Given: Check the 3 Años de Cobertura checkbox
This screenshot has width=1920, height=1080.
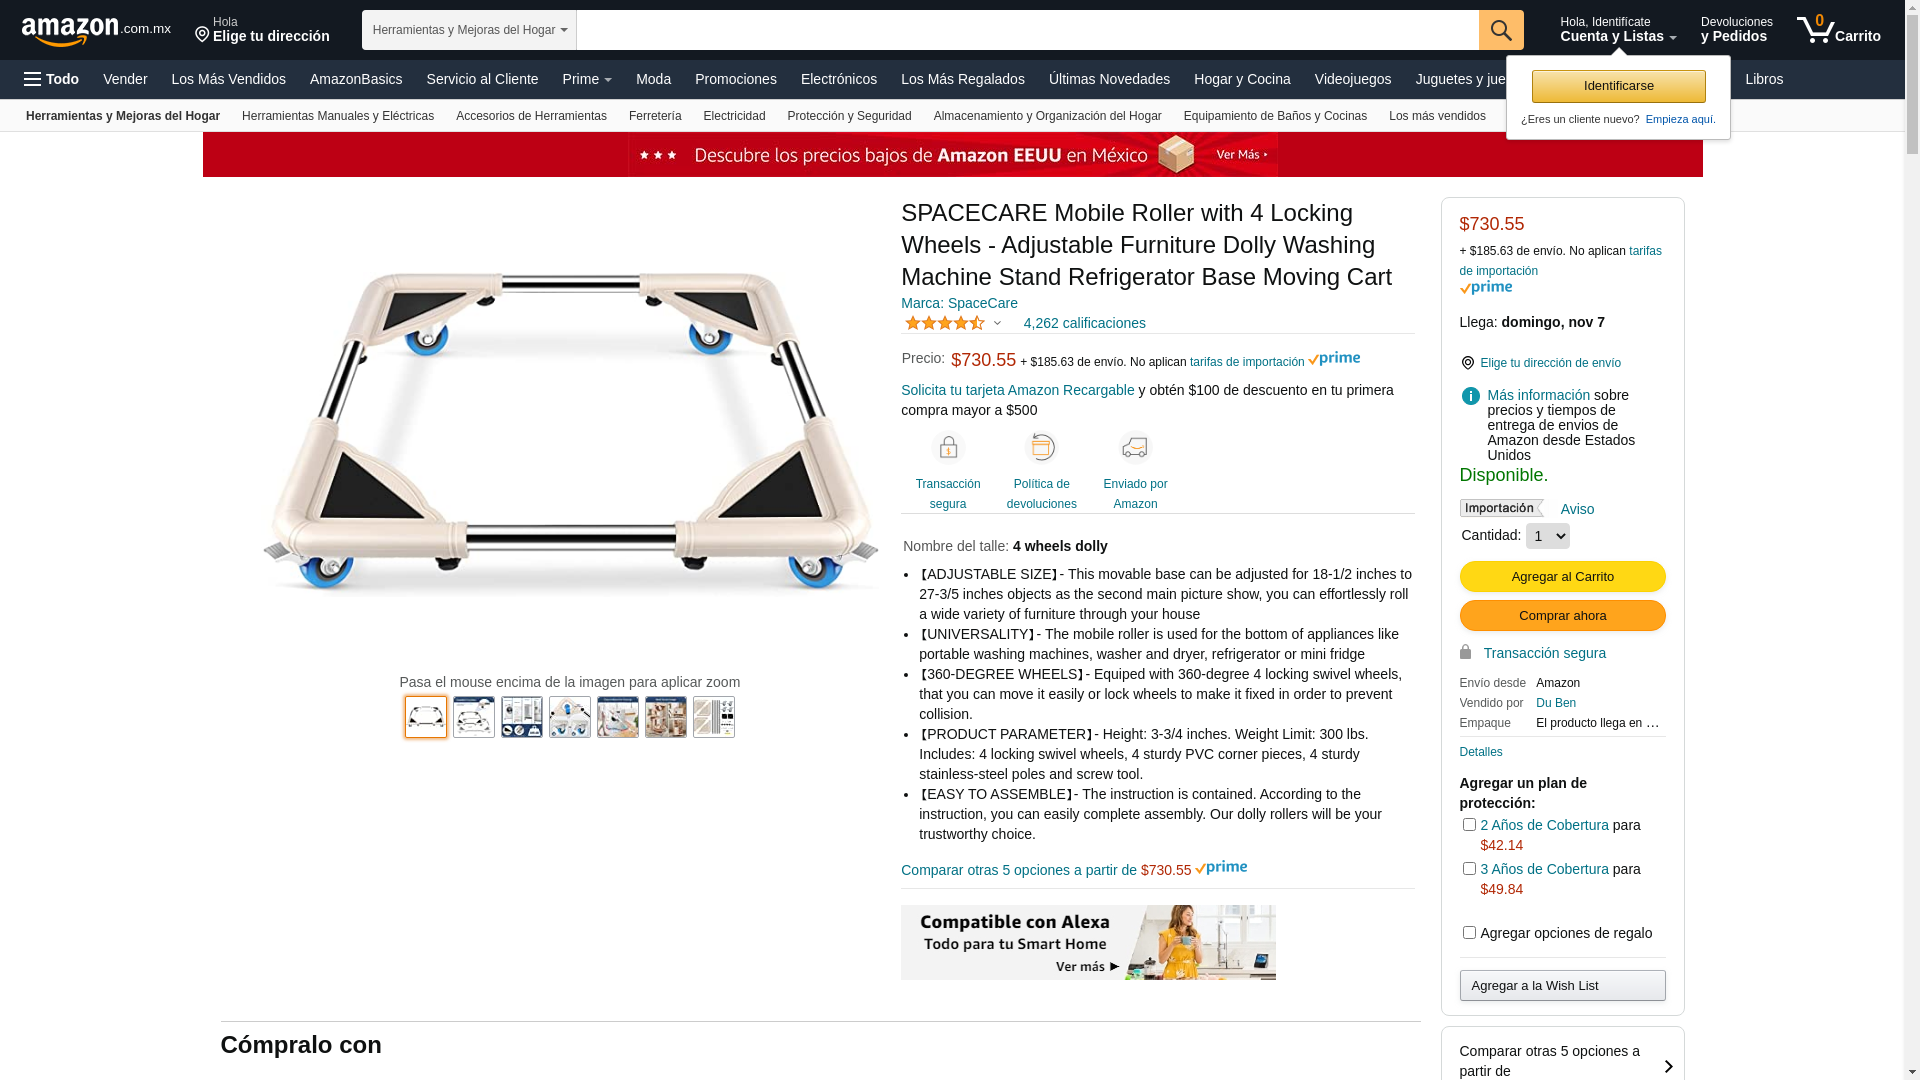Looking at the screenshot, I should pos(1469,869).
